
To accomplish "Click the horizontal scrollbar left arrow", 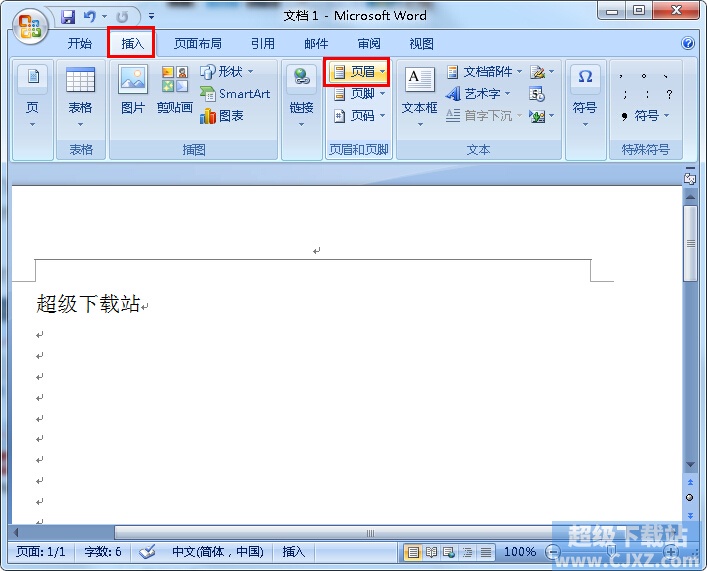I will (16, 533).
